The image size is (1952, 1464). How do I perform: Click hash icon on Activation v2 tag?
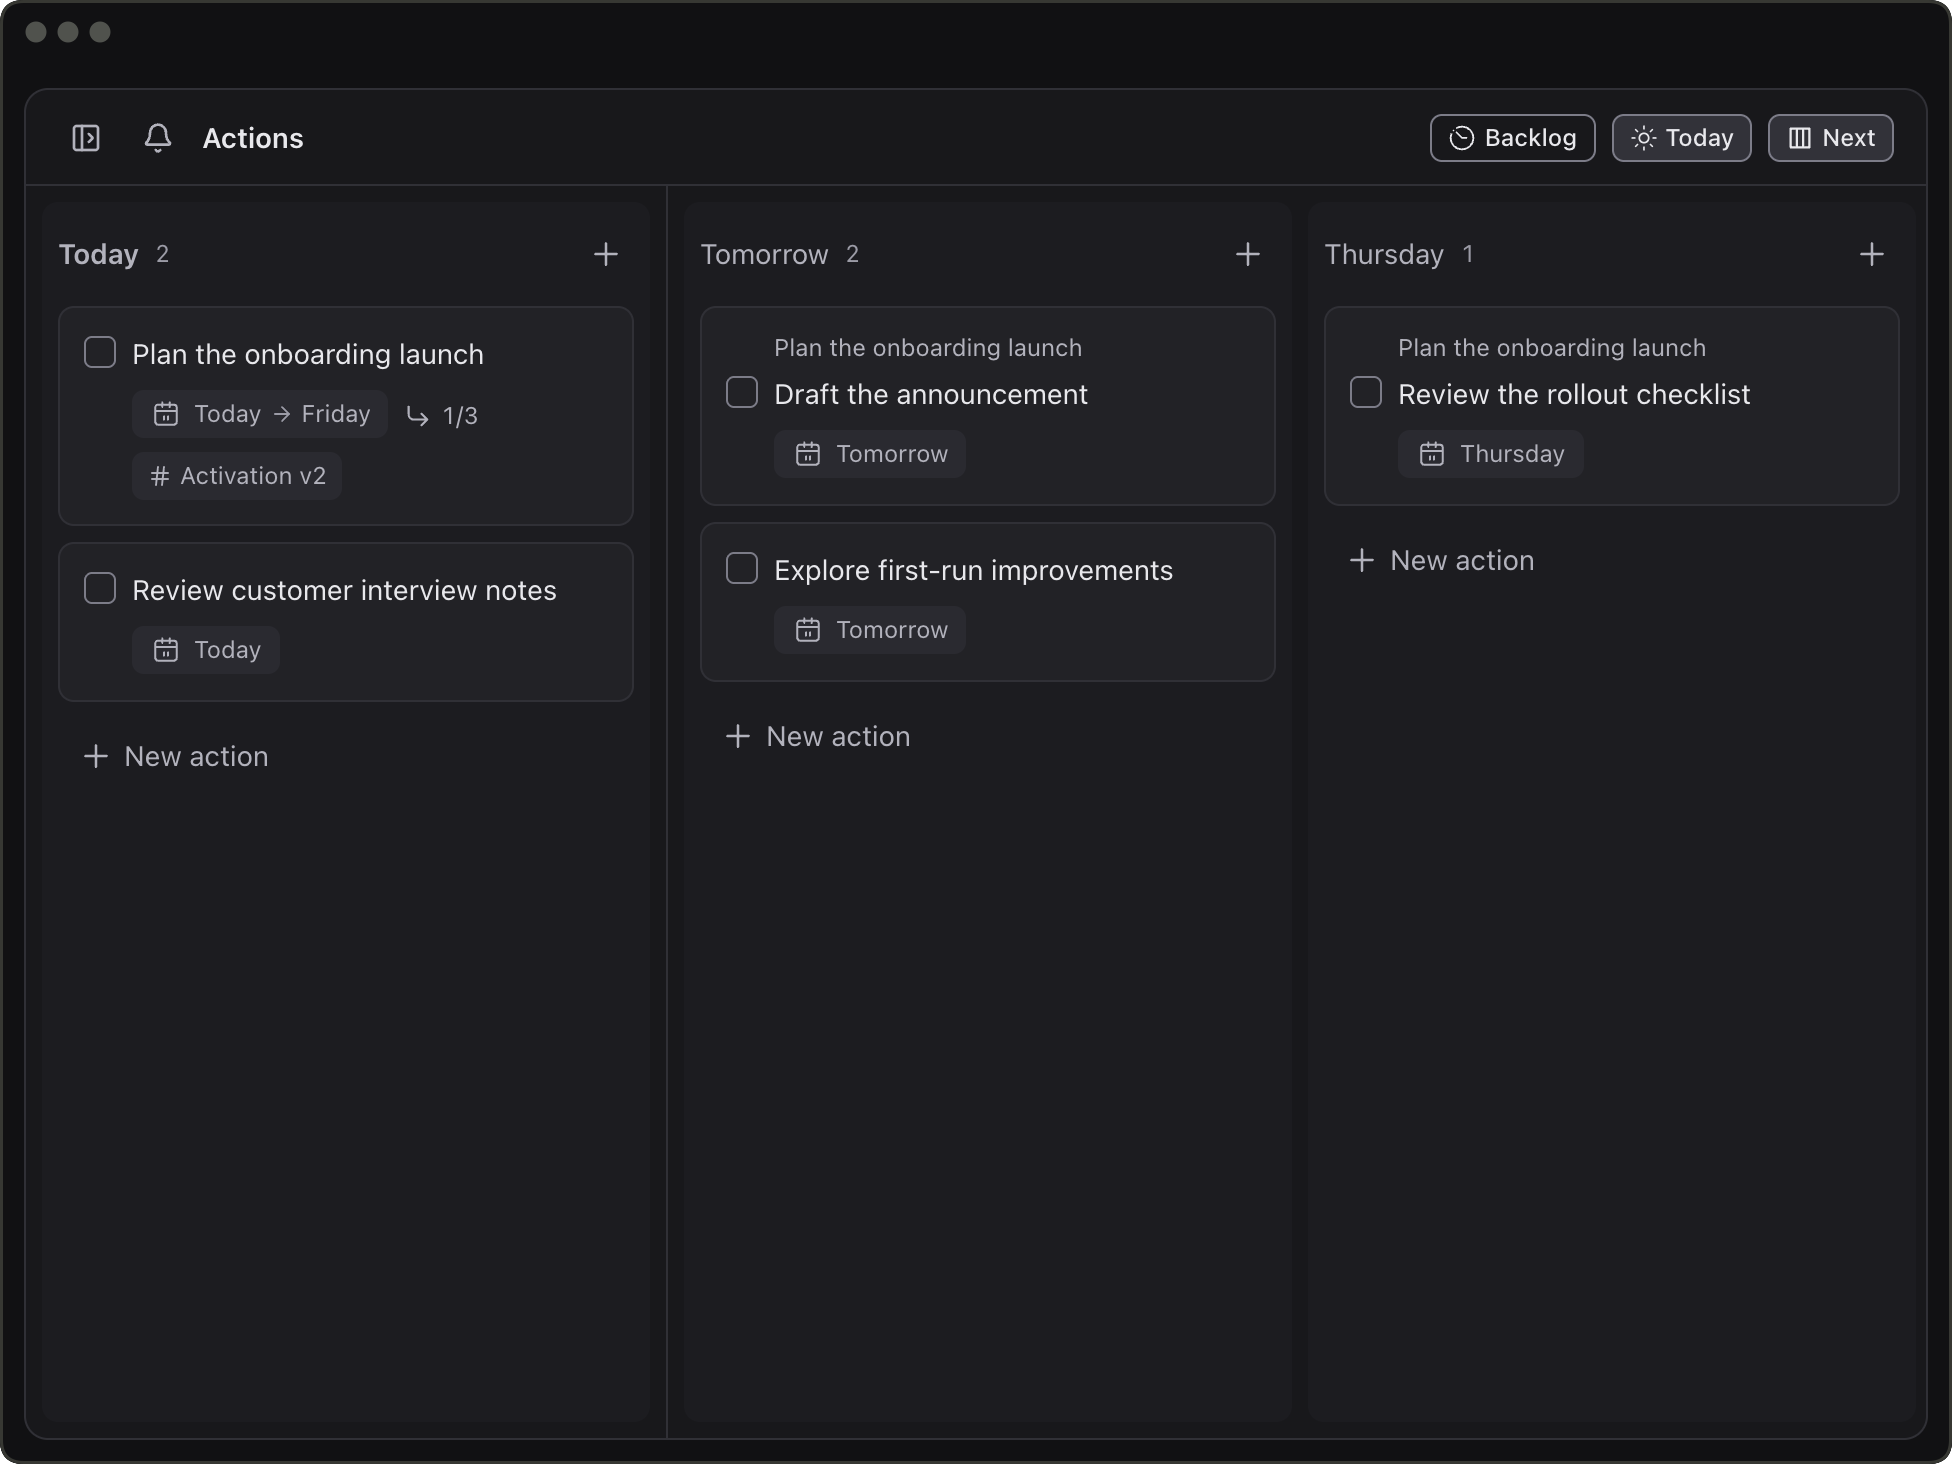(159, 476)
